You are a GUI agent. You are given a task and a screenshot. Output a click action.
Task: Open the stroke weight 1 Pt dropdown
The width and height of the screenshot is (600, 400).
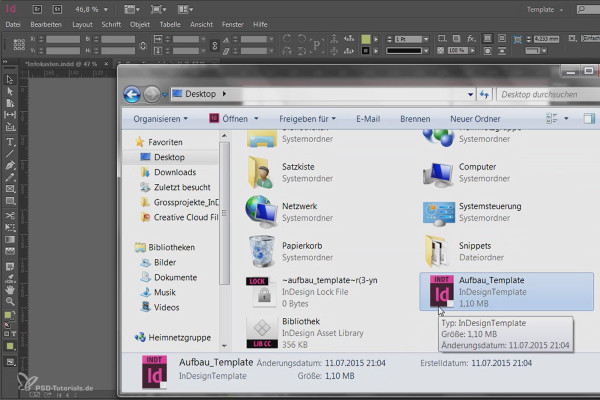coord(426,39)
